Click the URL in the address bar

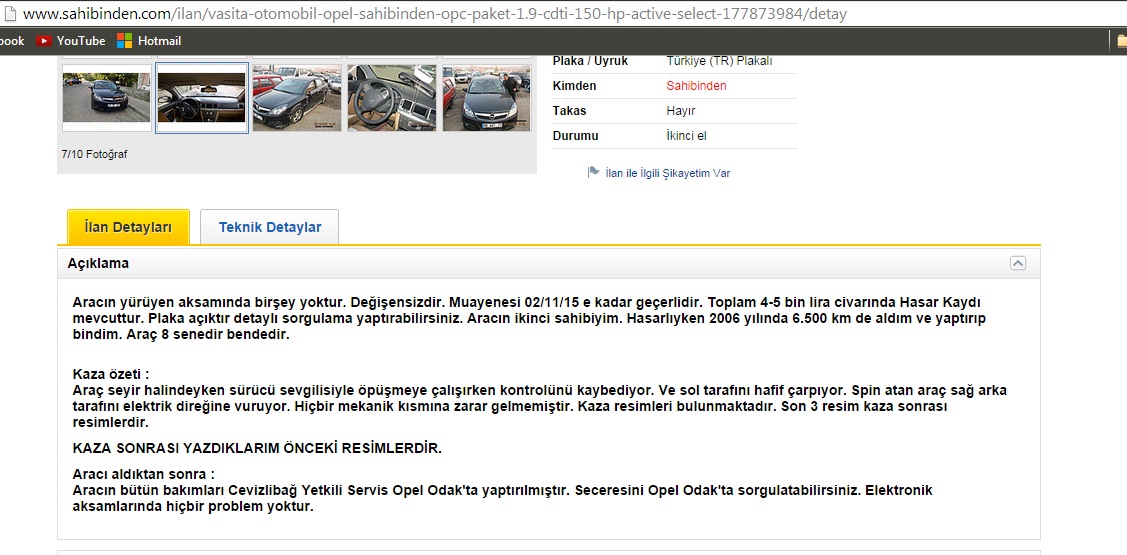pyautogui.click(x=435, y=14)
